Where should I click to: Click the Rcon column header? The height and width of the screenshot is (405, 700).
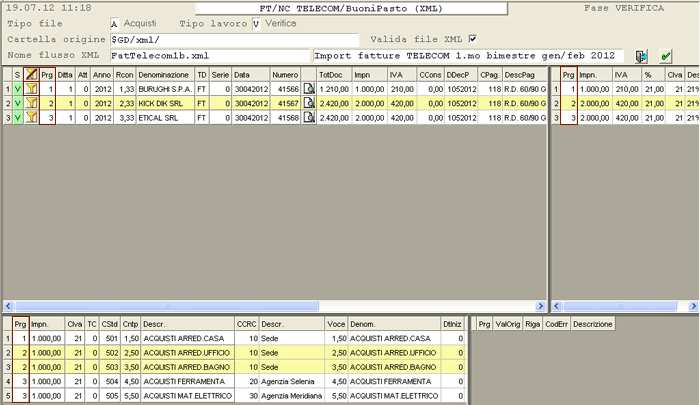point(125,75)
